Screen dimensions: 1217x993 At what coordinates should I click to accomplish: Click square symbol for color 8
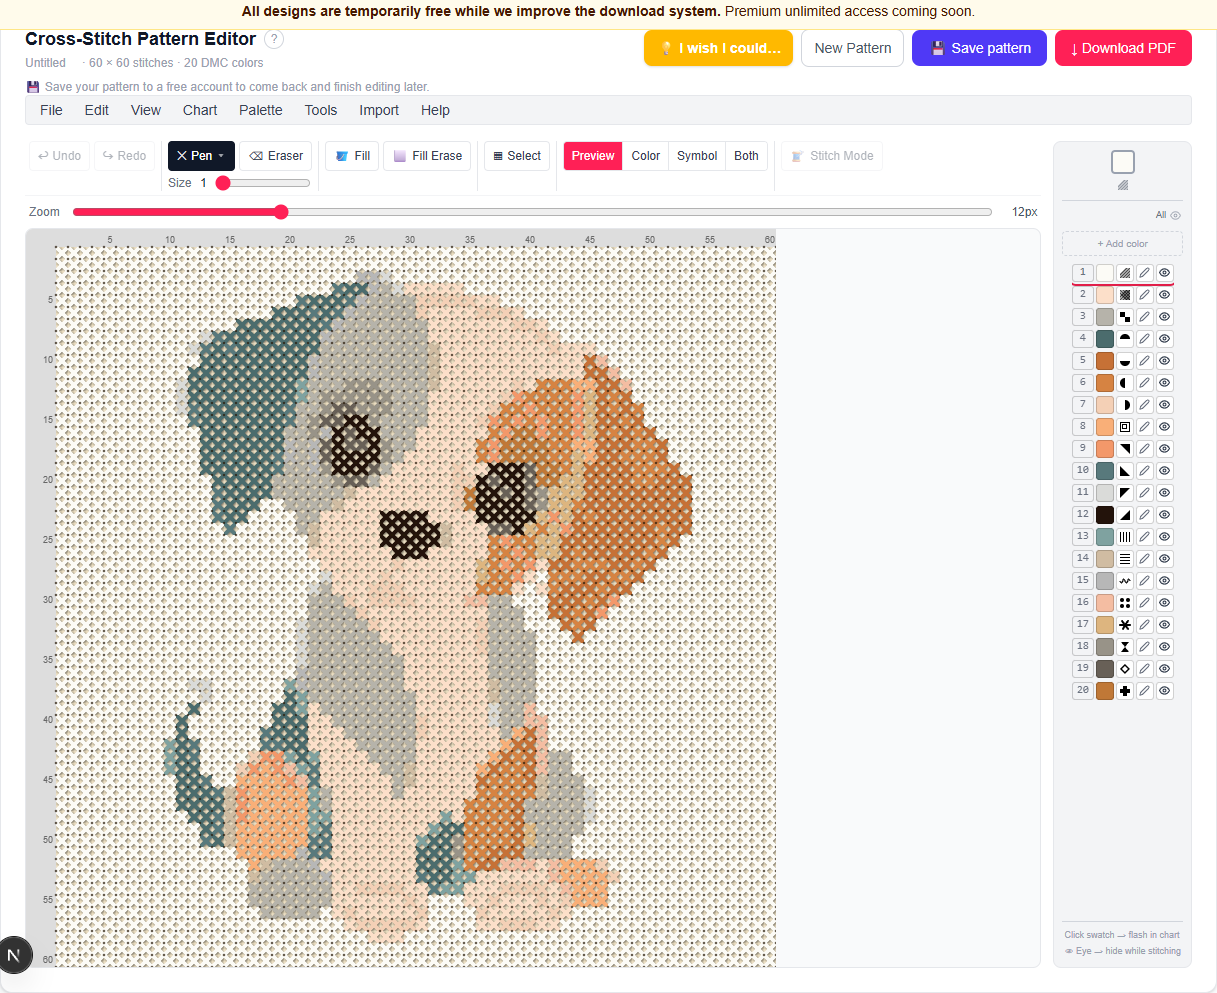(1125, 427)
